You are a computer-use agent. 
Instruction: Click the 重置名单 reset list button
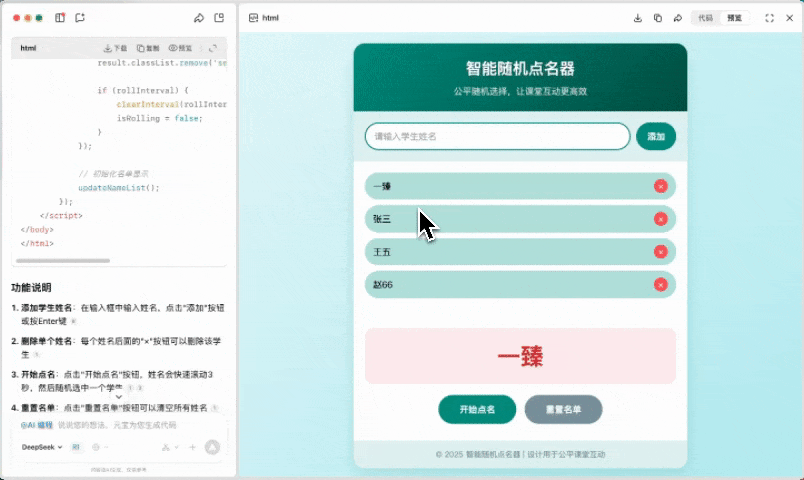coord(563,409)
